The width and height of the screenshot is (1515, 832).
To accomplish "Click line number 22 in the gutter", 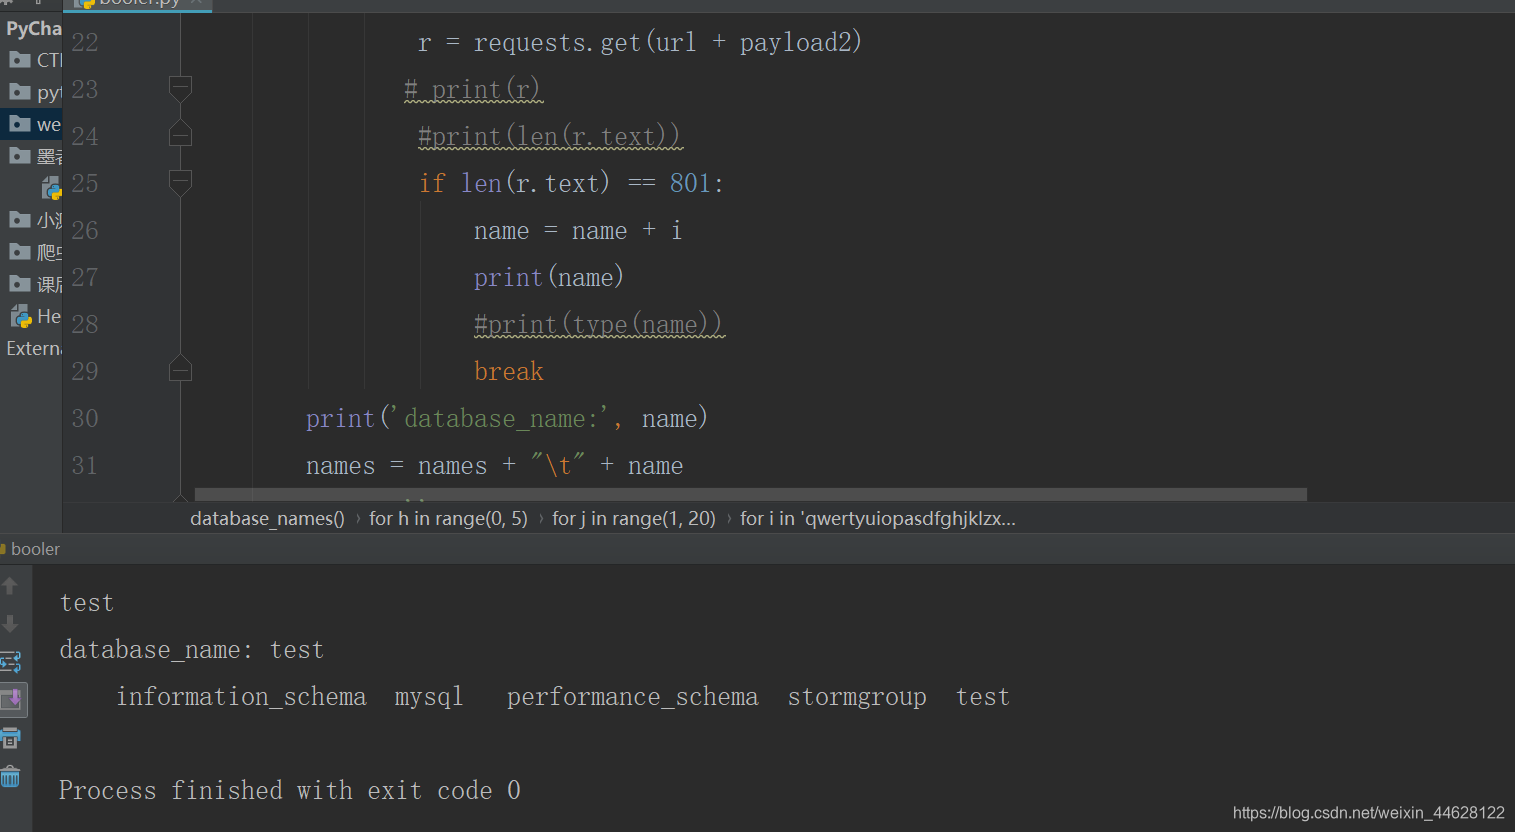I will pyautogui.click(x=85, y=42).
